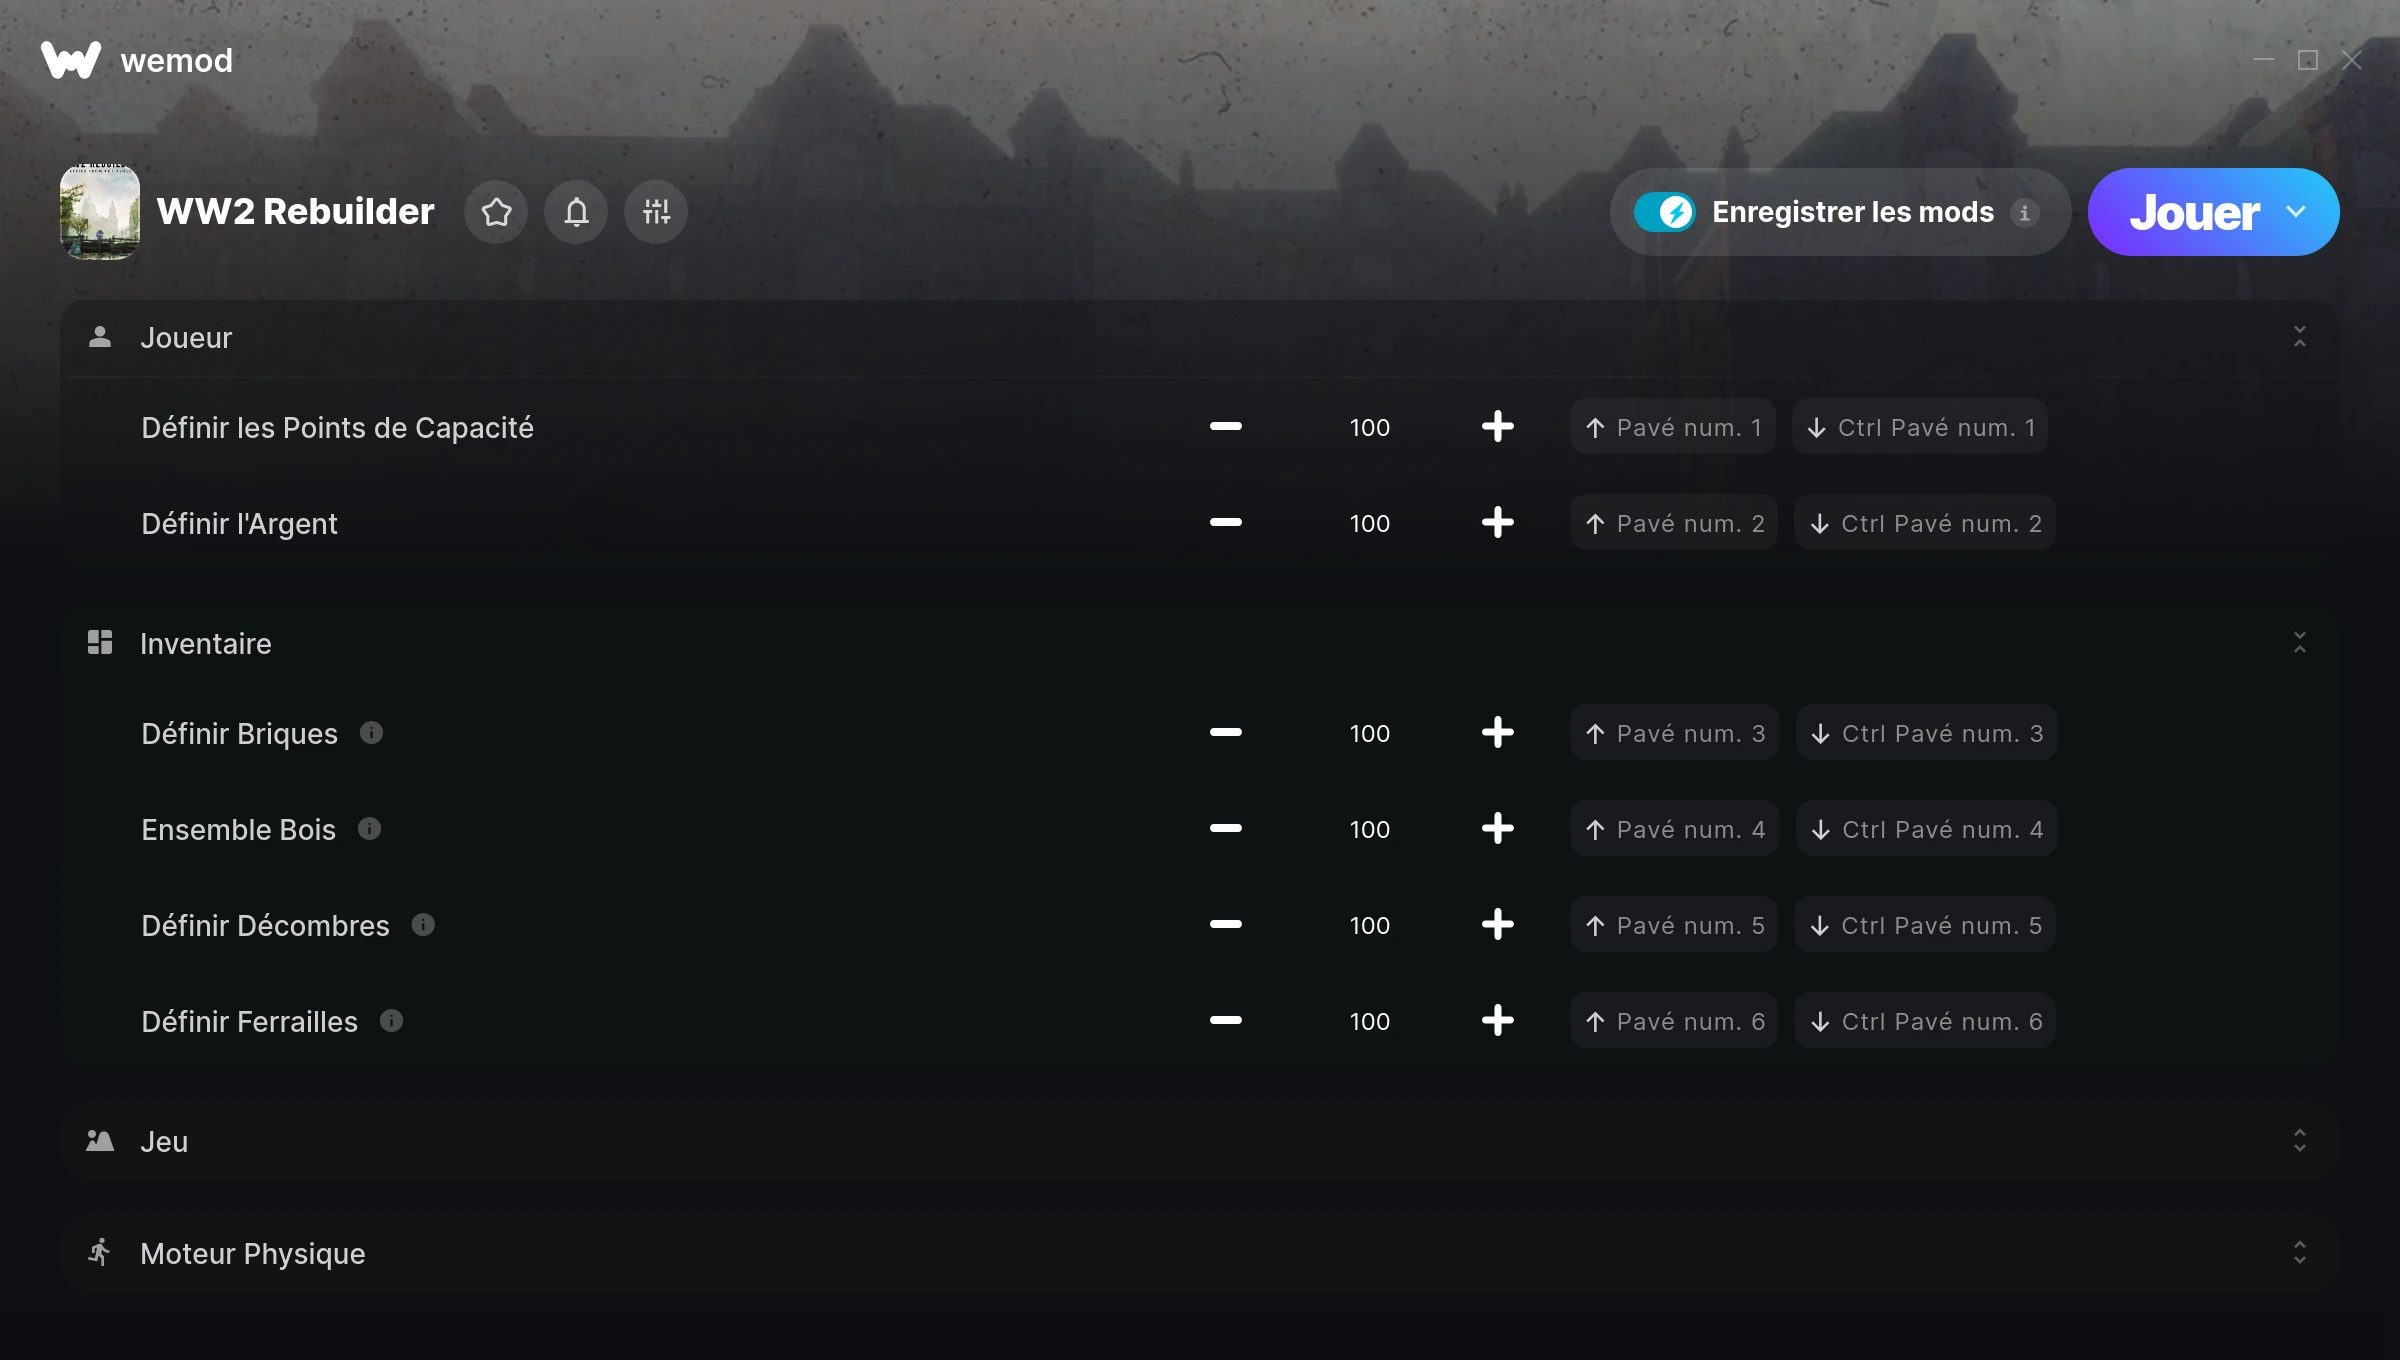The width and height of the screenshot is (2400, 1360).
Task: Collapse the Inventaire section
Action: click(x=2299, y=643)
